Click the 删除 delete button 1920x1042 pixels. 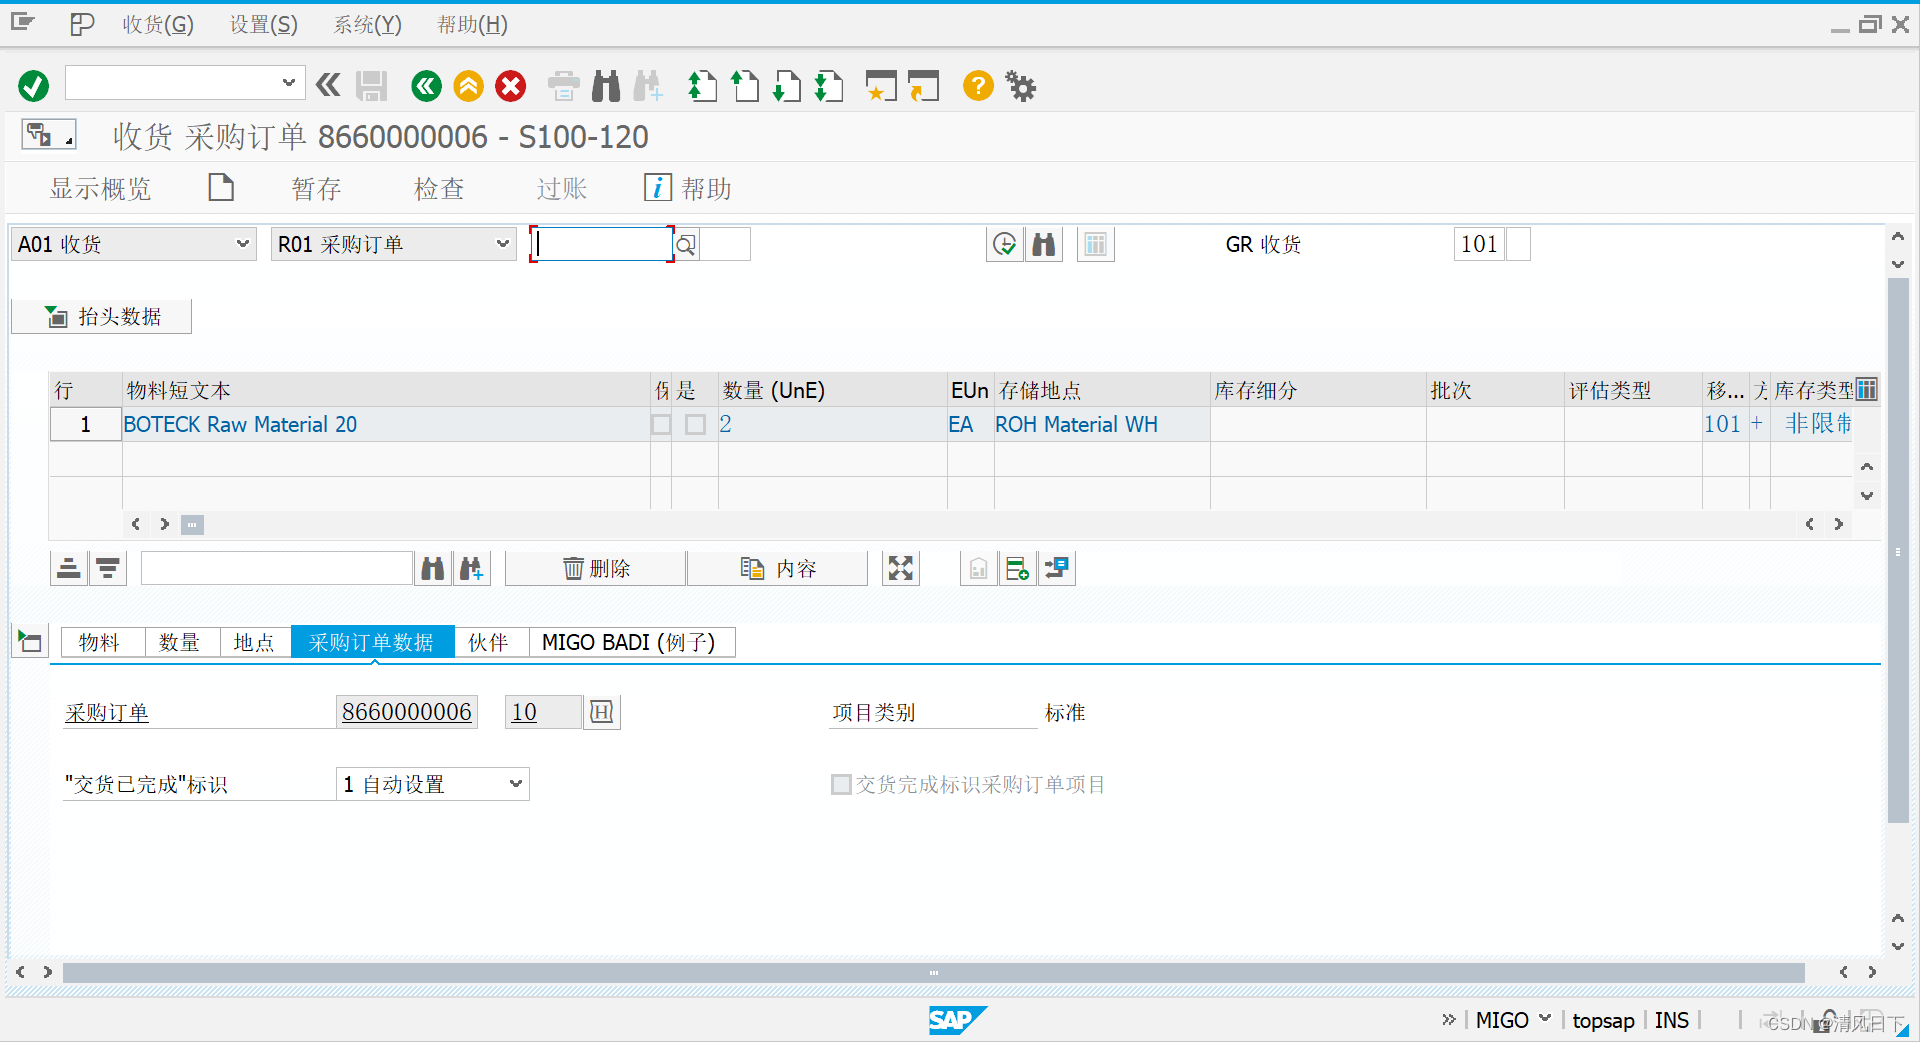[596, 569]
